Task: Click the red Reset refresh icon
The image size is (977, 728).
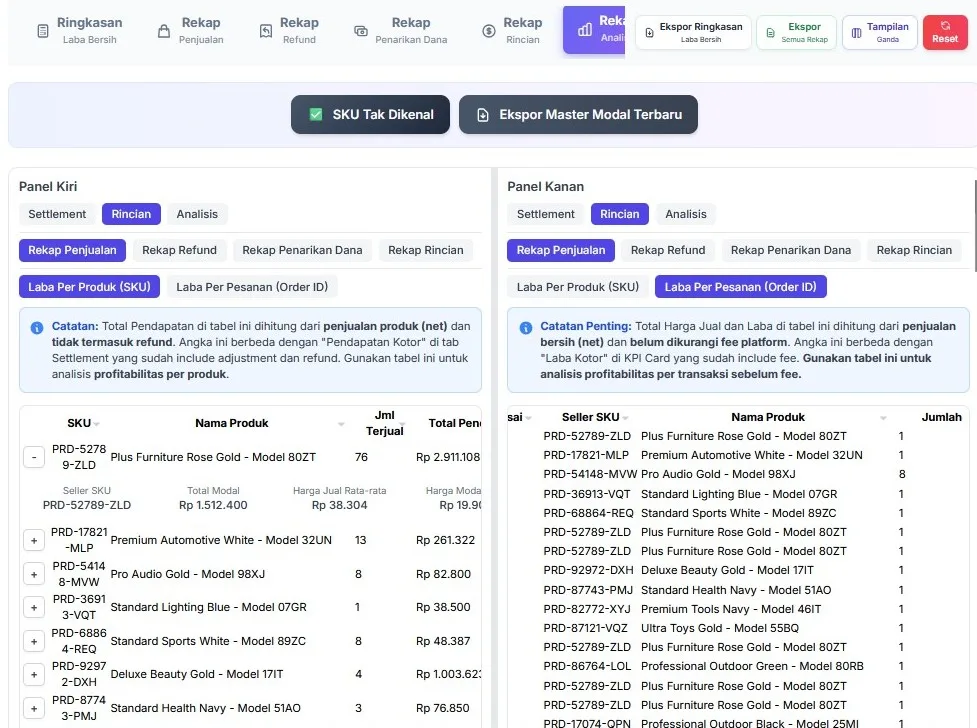Action: tap(945, 26)
